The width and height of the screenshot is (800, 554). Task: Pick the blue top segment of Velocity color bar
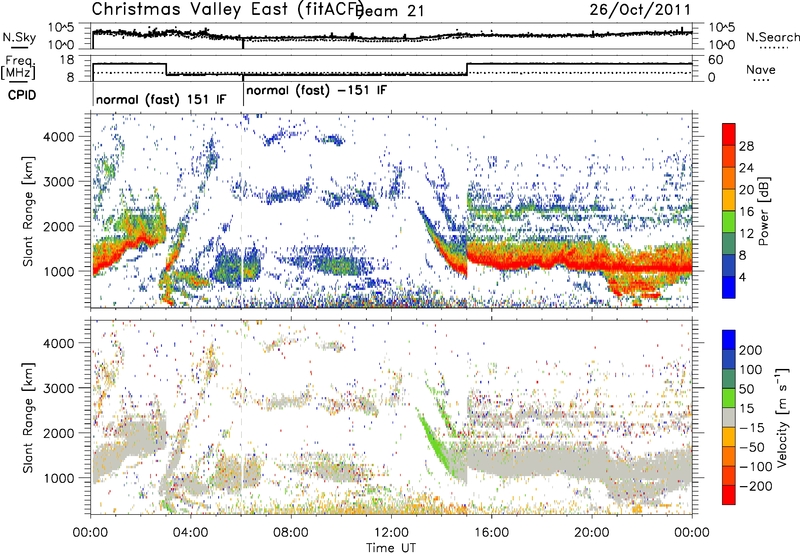[x=729, y=340]
